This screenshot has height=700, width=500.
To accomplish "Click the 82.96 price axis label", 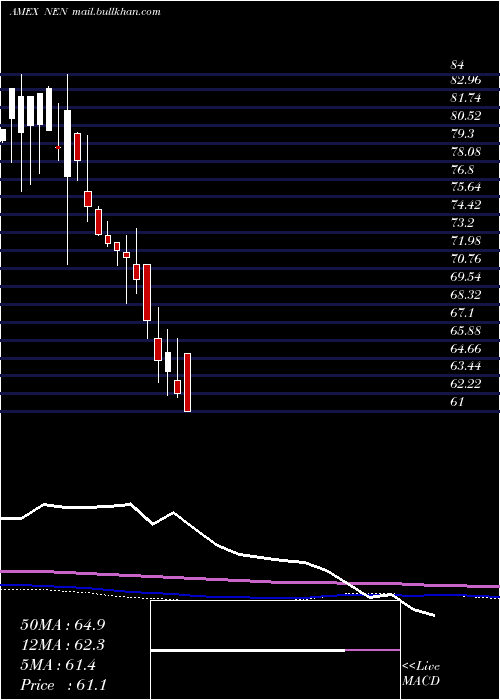I will coord(466,81).
